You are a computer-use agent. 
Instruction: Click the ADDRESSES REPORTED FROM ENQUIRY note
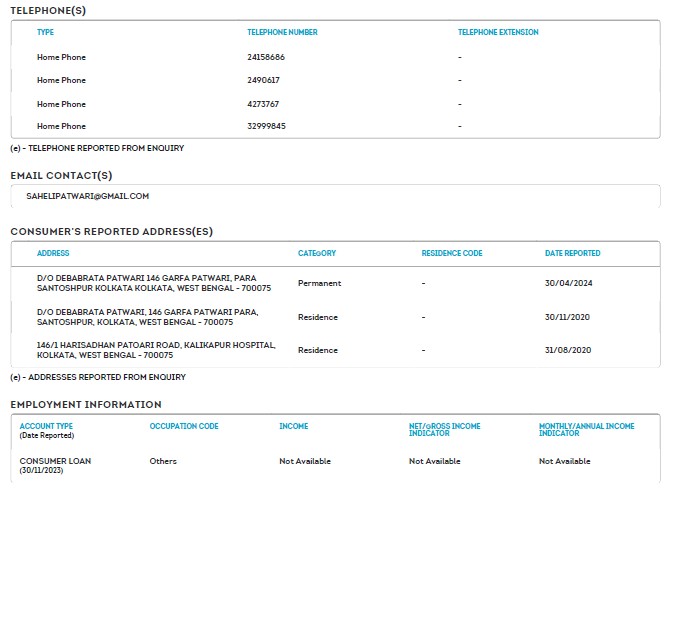[98, 377]
